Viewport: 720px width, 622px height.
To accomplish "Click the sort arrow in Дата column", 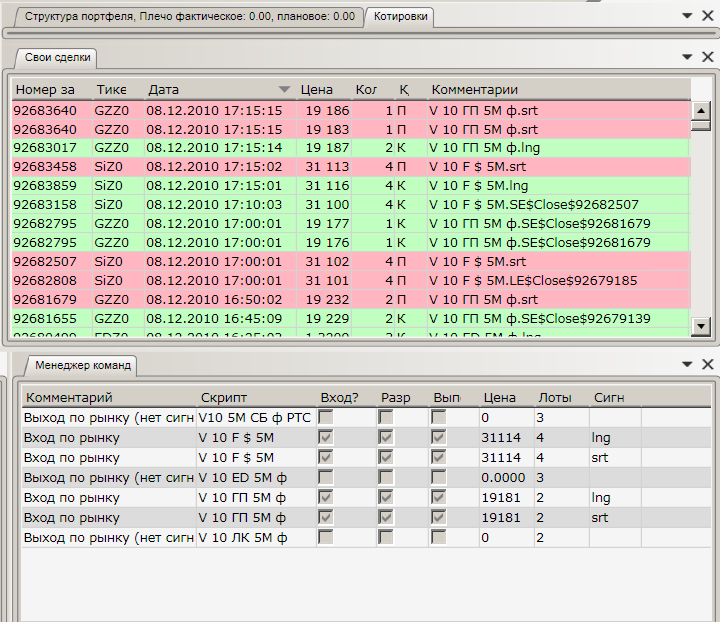I will (x=284, y=90).
